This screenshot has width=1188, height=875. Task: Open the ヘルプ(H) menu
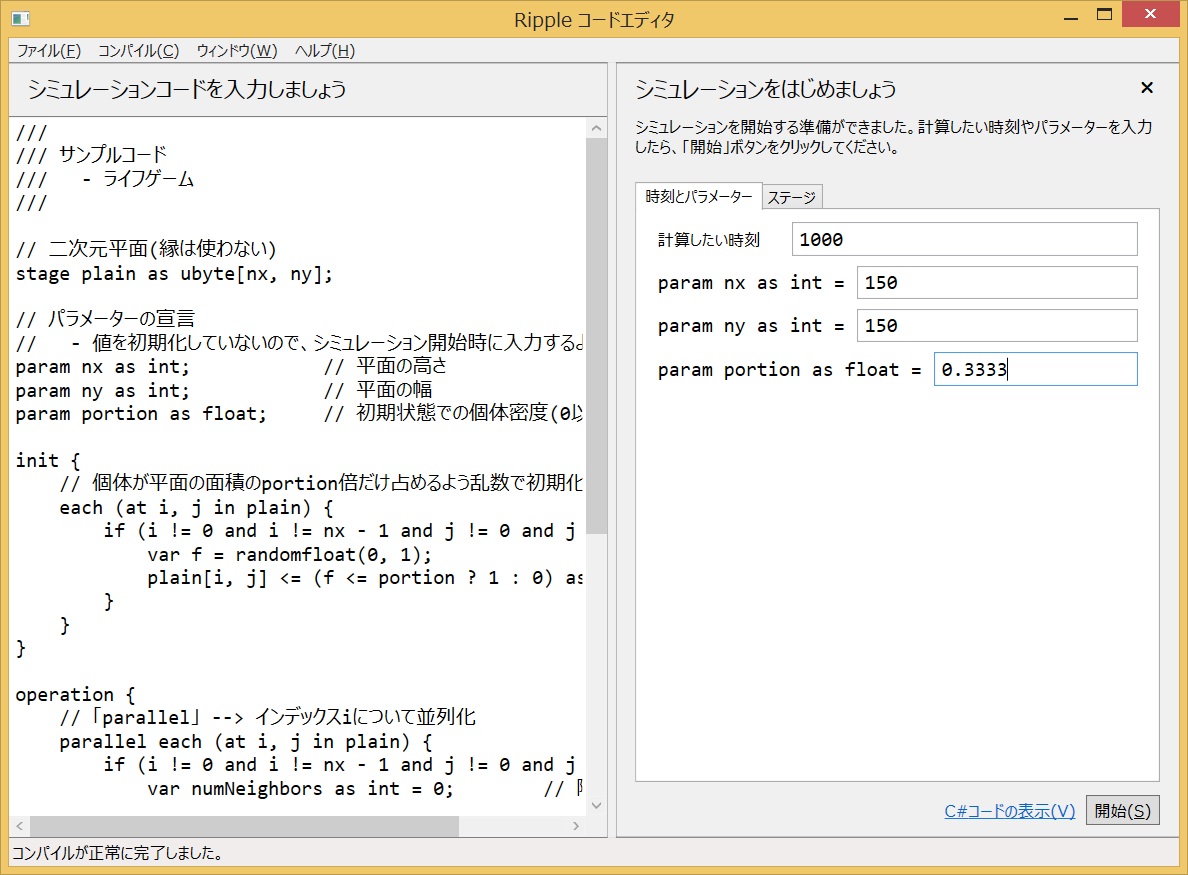(324, 51)
